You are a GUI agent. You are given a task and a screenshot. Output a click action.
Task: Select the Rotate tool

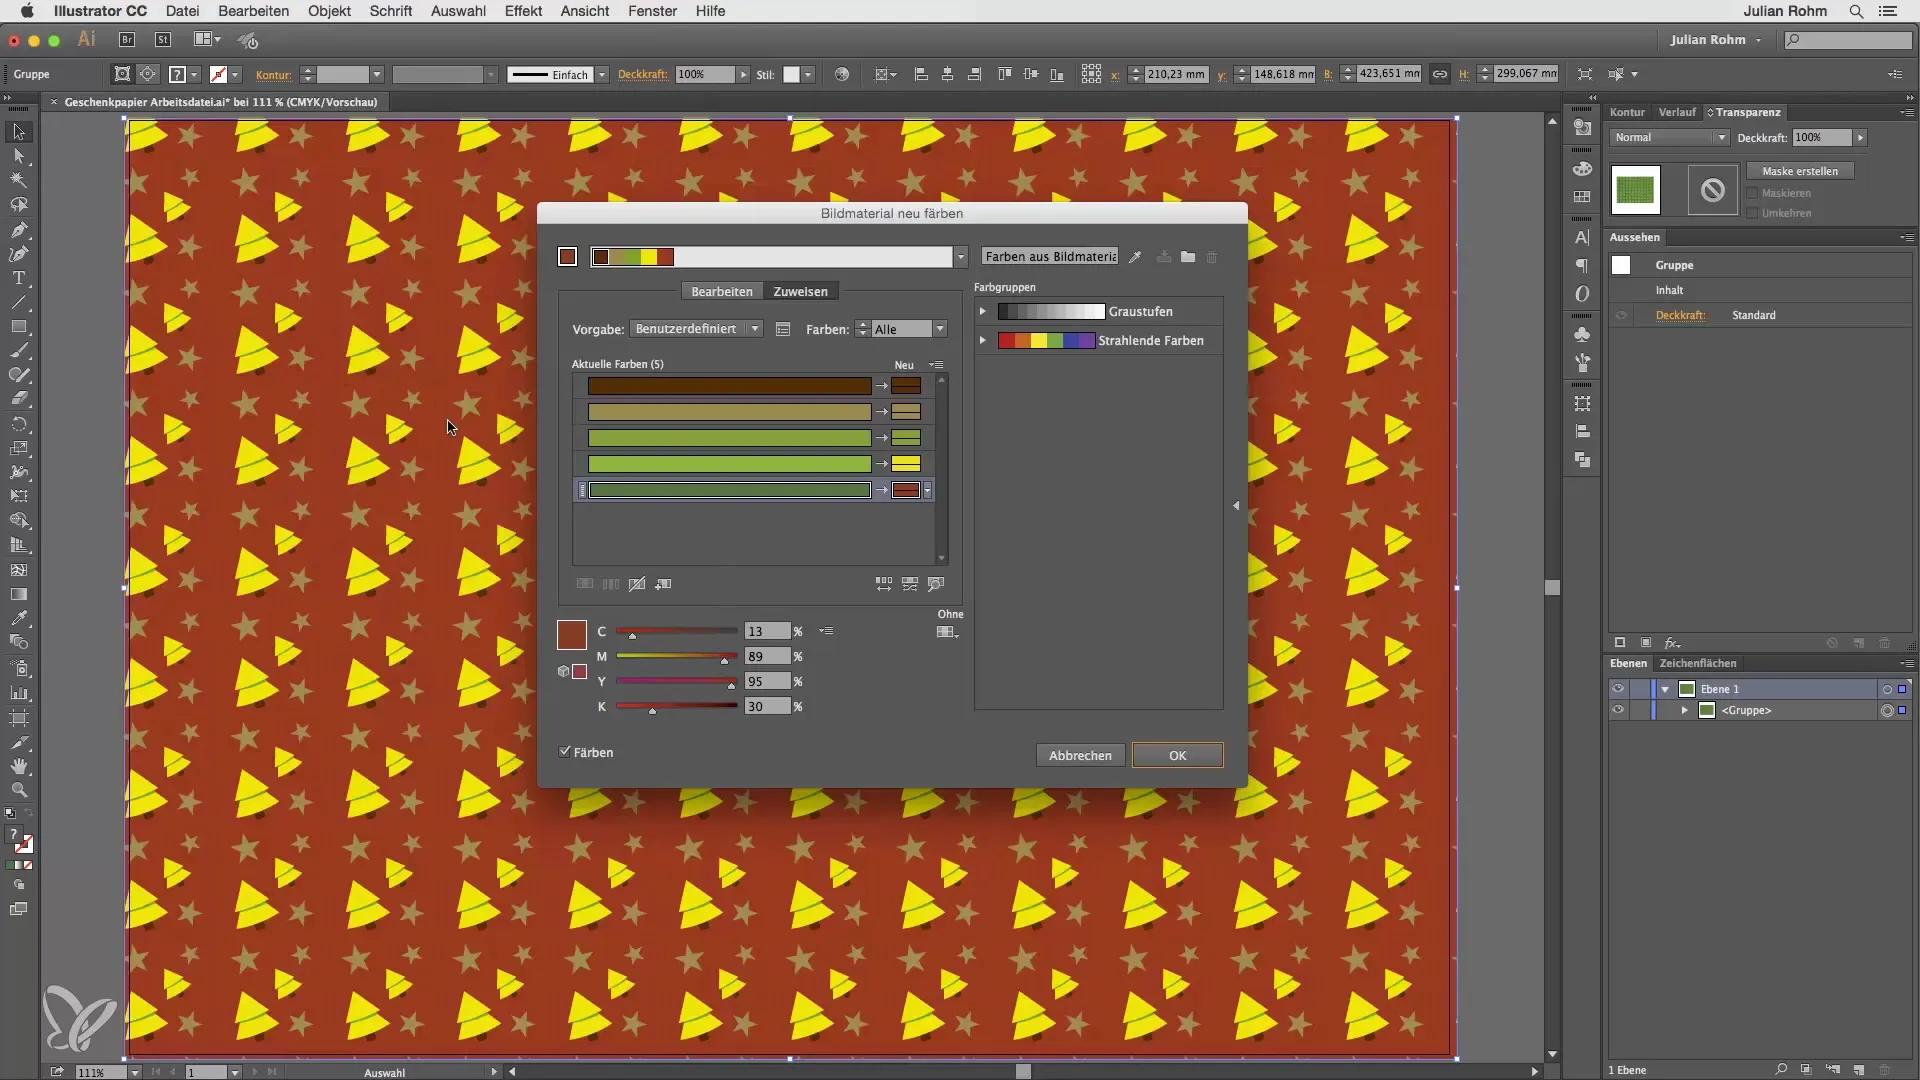(x=18, y=424)
